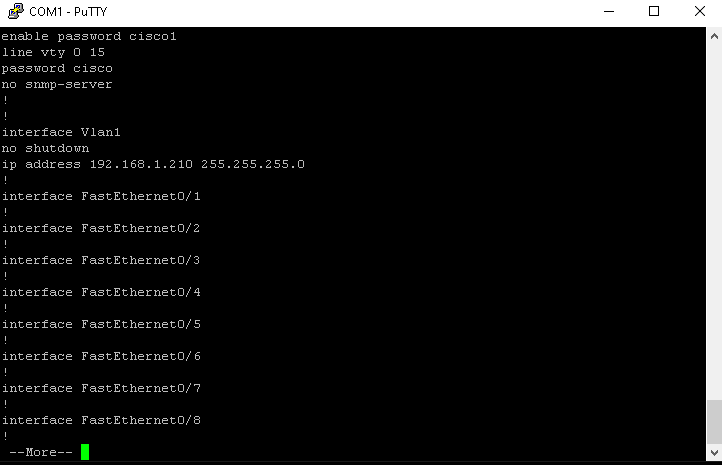722x465 pixels.
Task: Click the 'interface FastEthernet0/8' line
Action: [x=101, y=420]
